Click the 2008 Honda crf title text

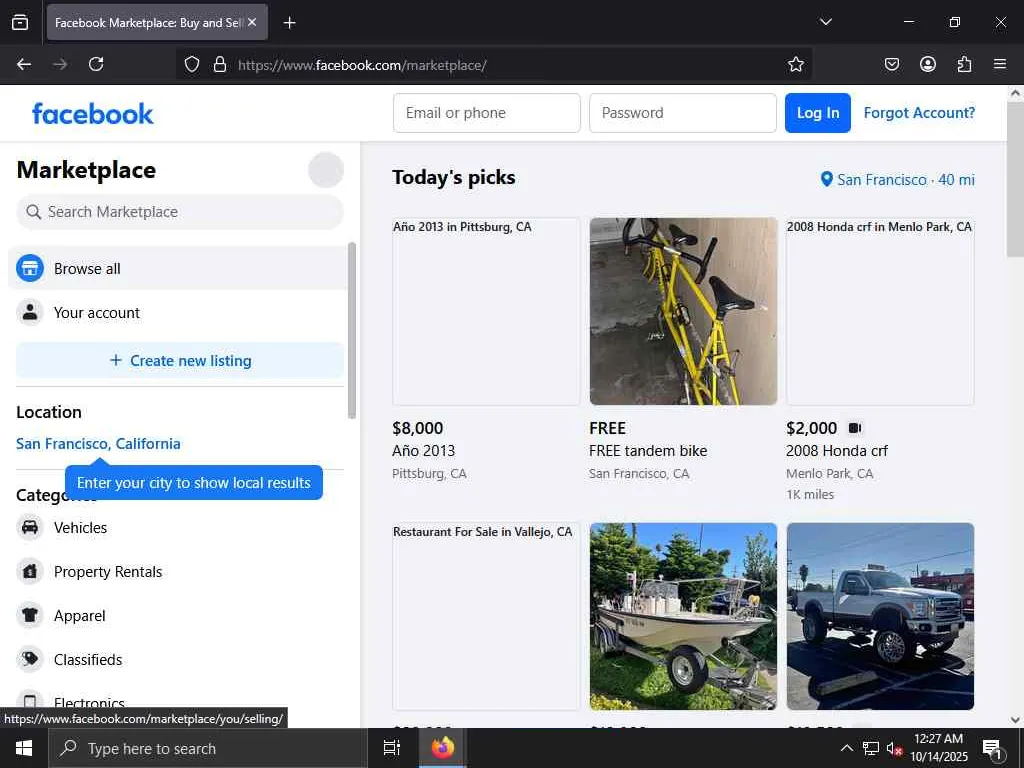pyautogui.click(x=837, y=451)
